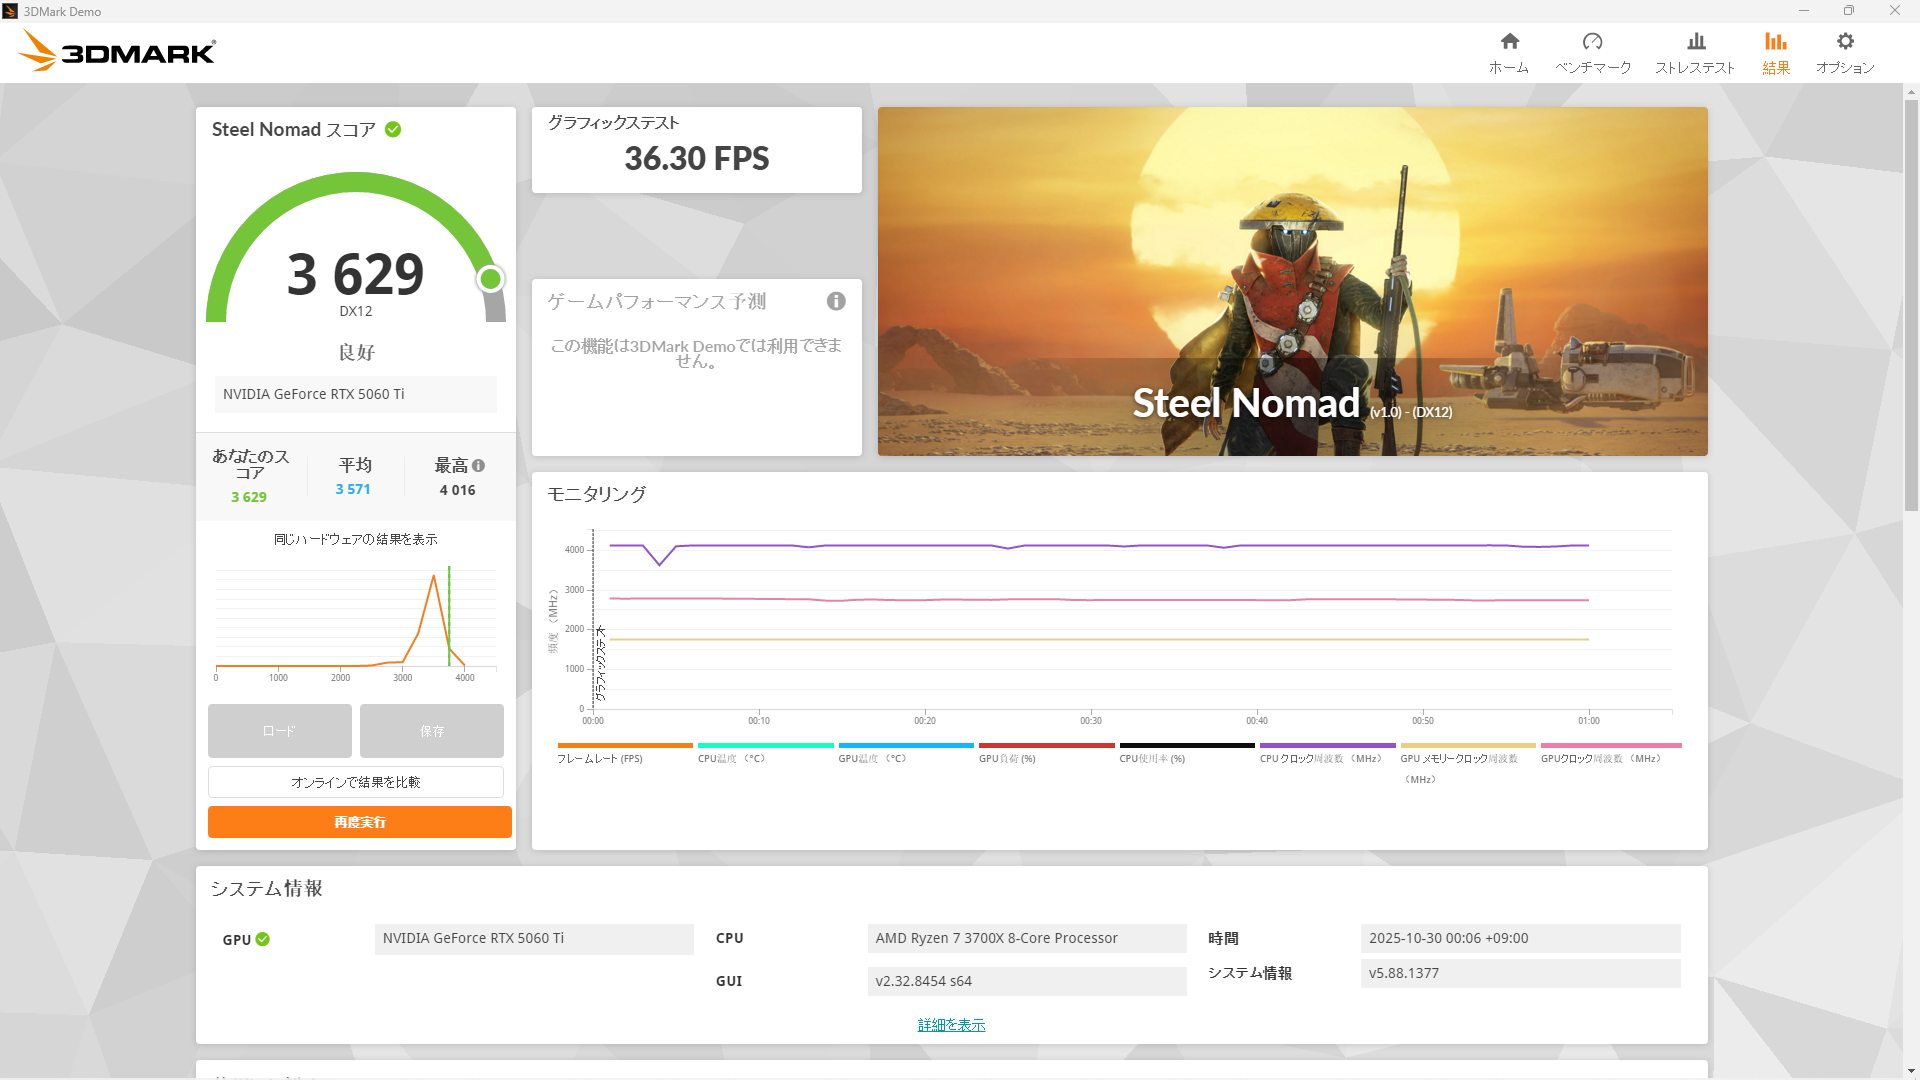Click green check next to Steel Nomad score
The width and height of the screenshot is (1920, 1080).
[393, 130]
